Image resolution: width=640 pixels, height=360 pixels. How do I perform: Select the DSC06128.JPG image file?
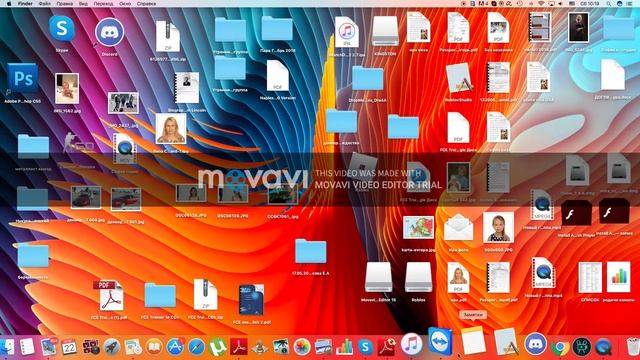tap(191, 193)
